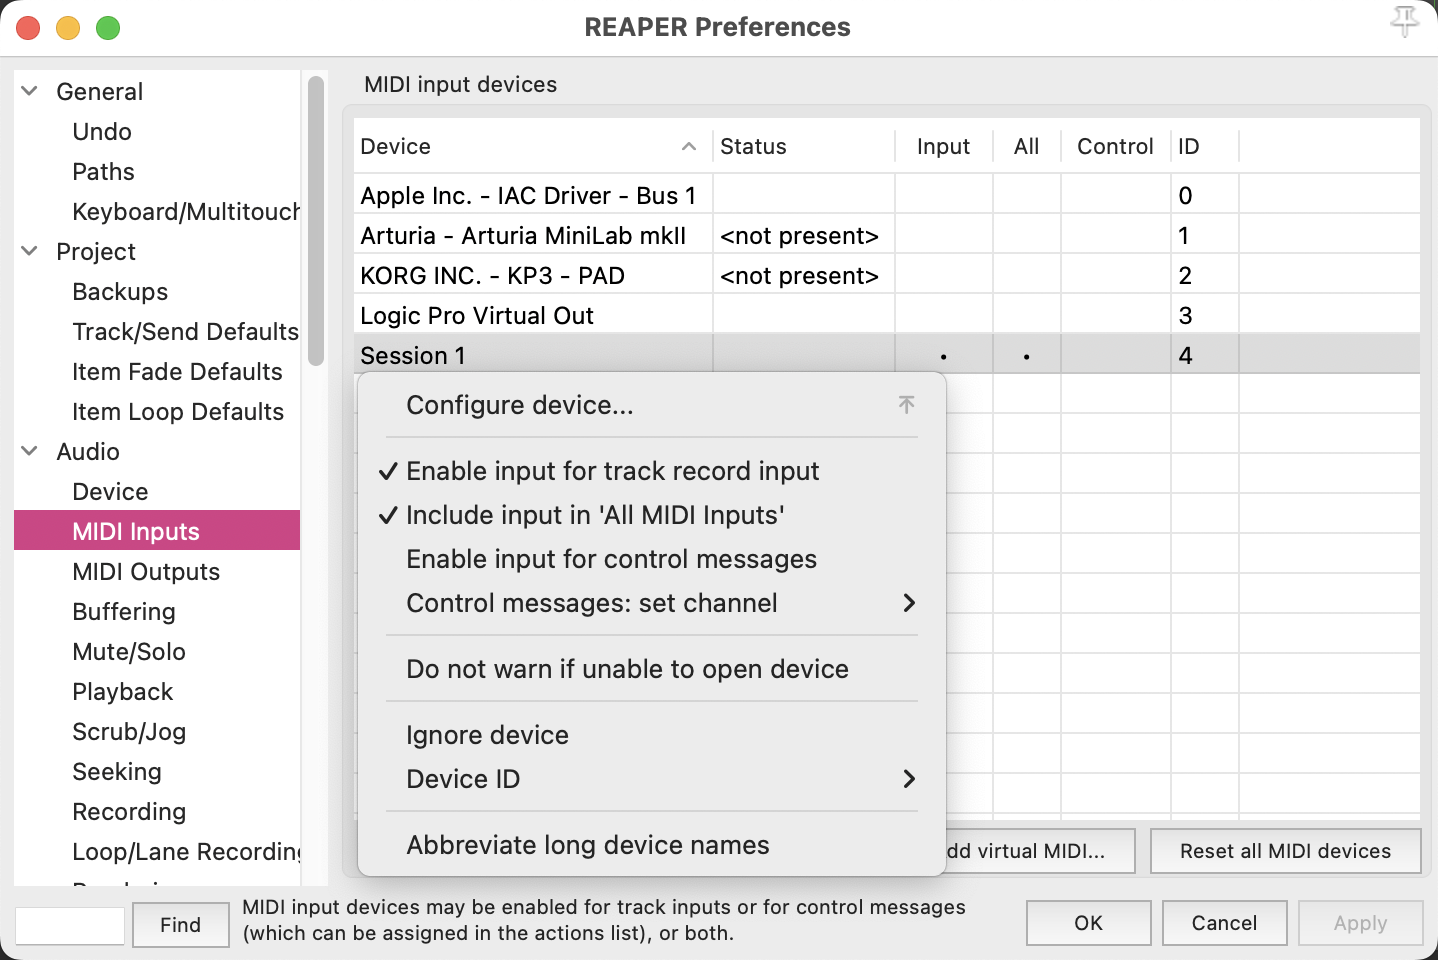Open the Scrub/Jog settings page

(x=129, y=731)
